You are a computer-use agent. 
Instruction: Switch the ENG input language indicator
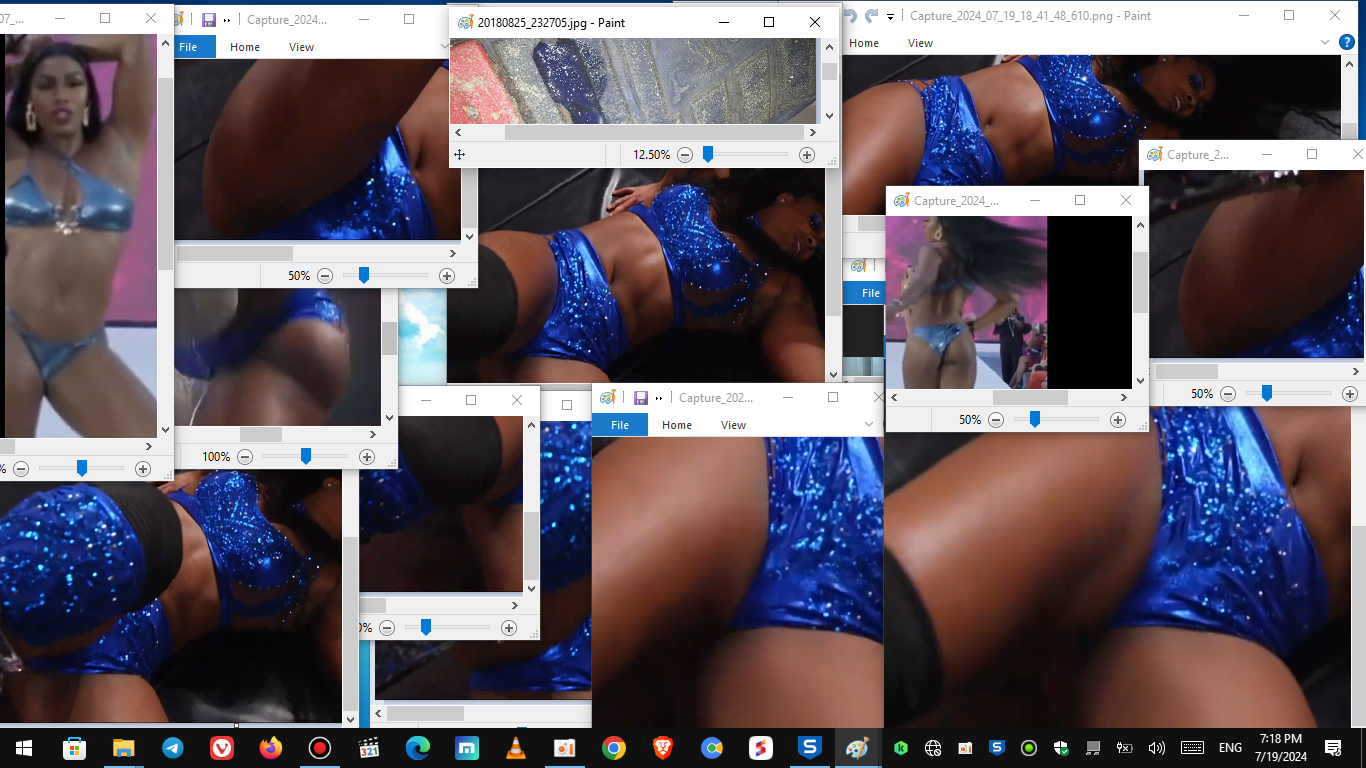pyautogui.click(x=1230, y=748)
